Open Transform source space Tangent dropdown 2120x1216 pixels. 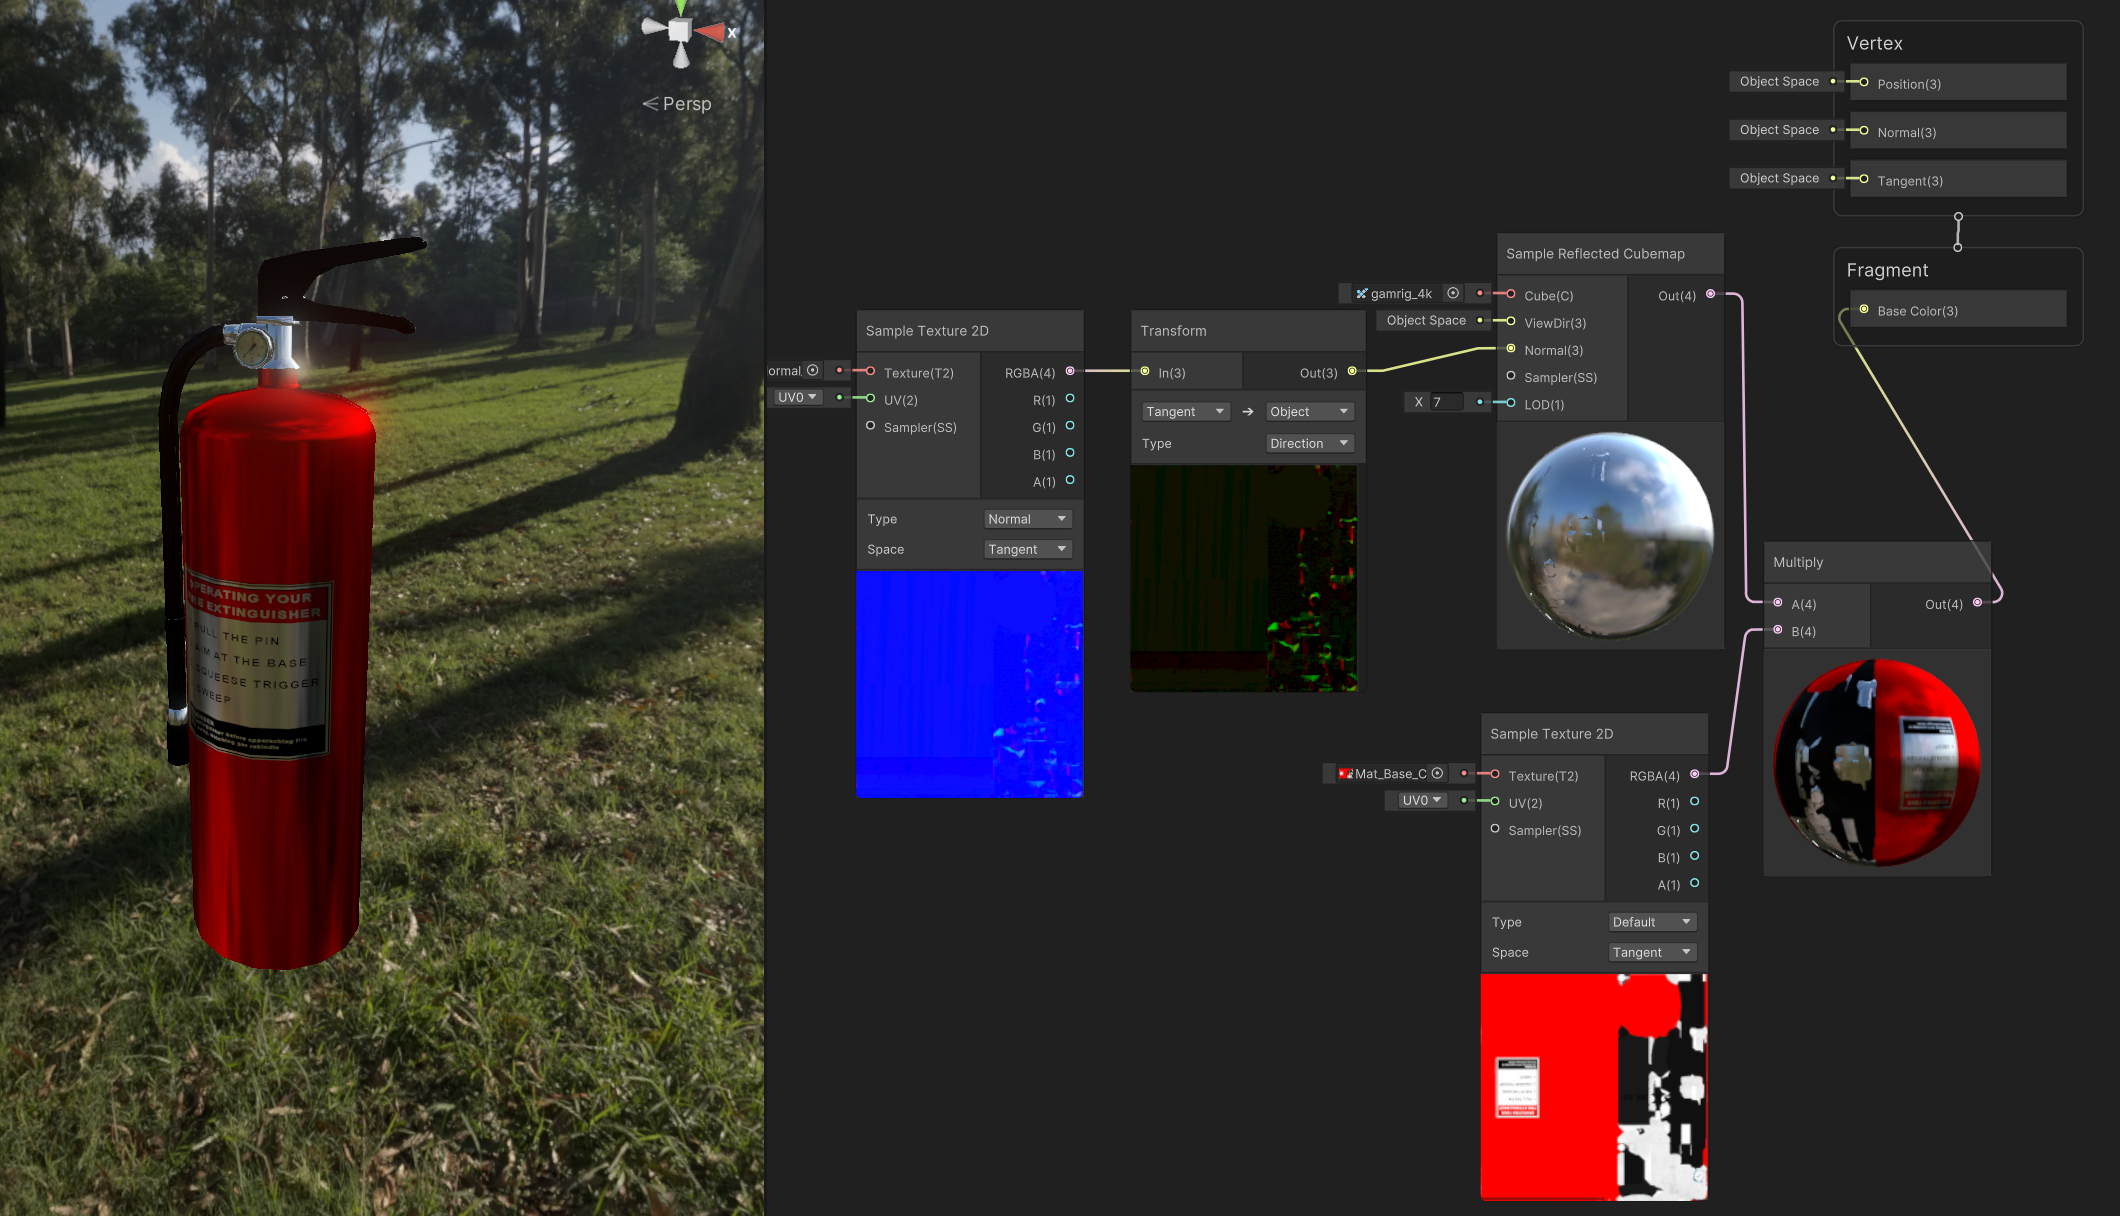click(x=1185, y=412)
